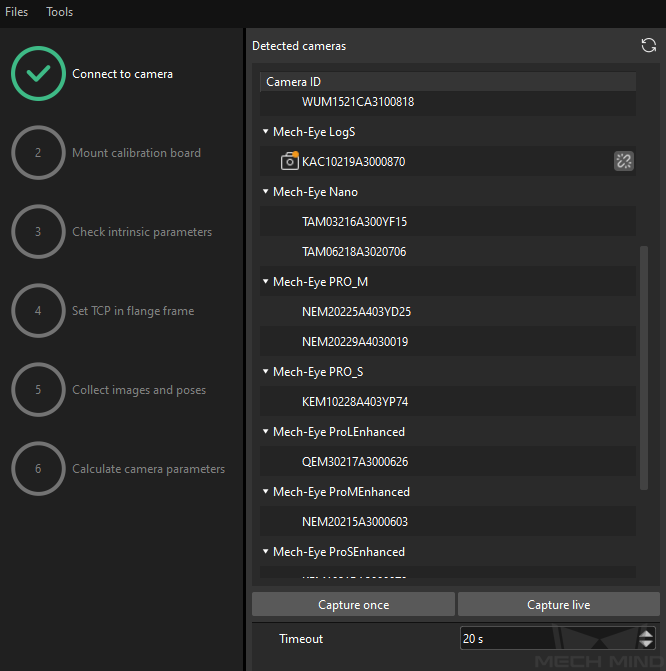
Task: Click the camera icon beside KAC10219A3000870
Action: 290,161
